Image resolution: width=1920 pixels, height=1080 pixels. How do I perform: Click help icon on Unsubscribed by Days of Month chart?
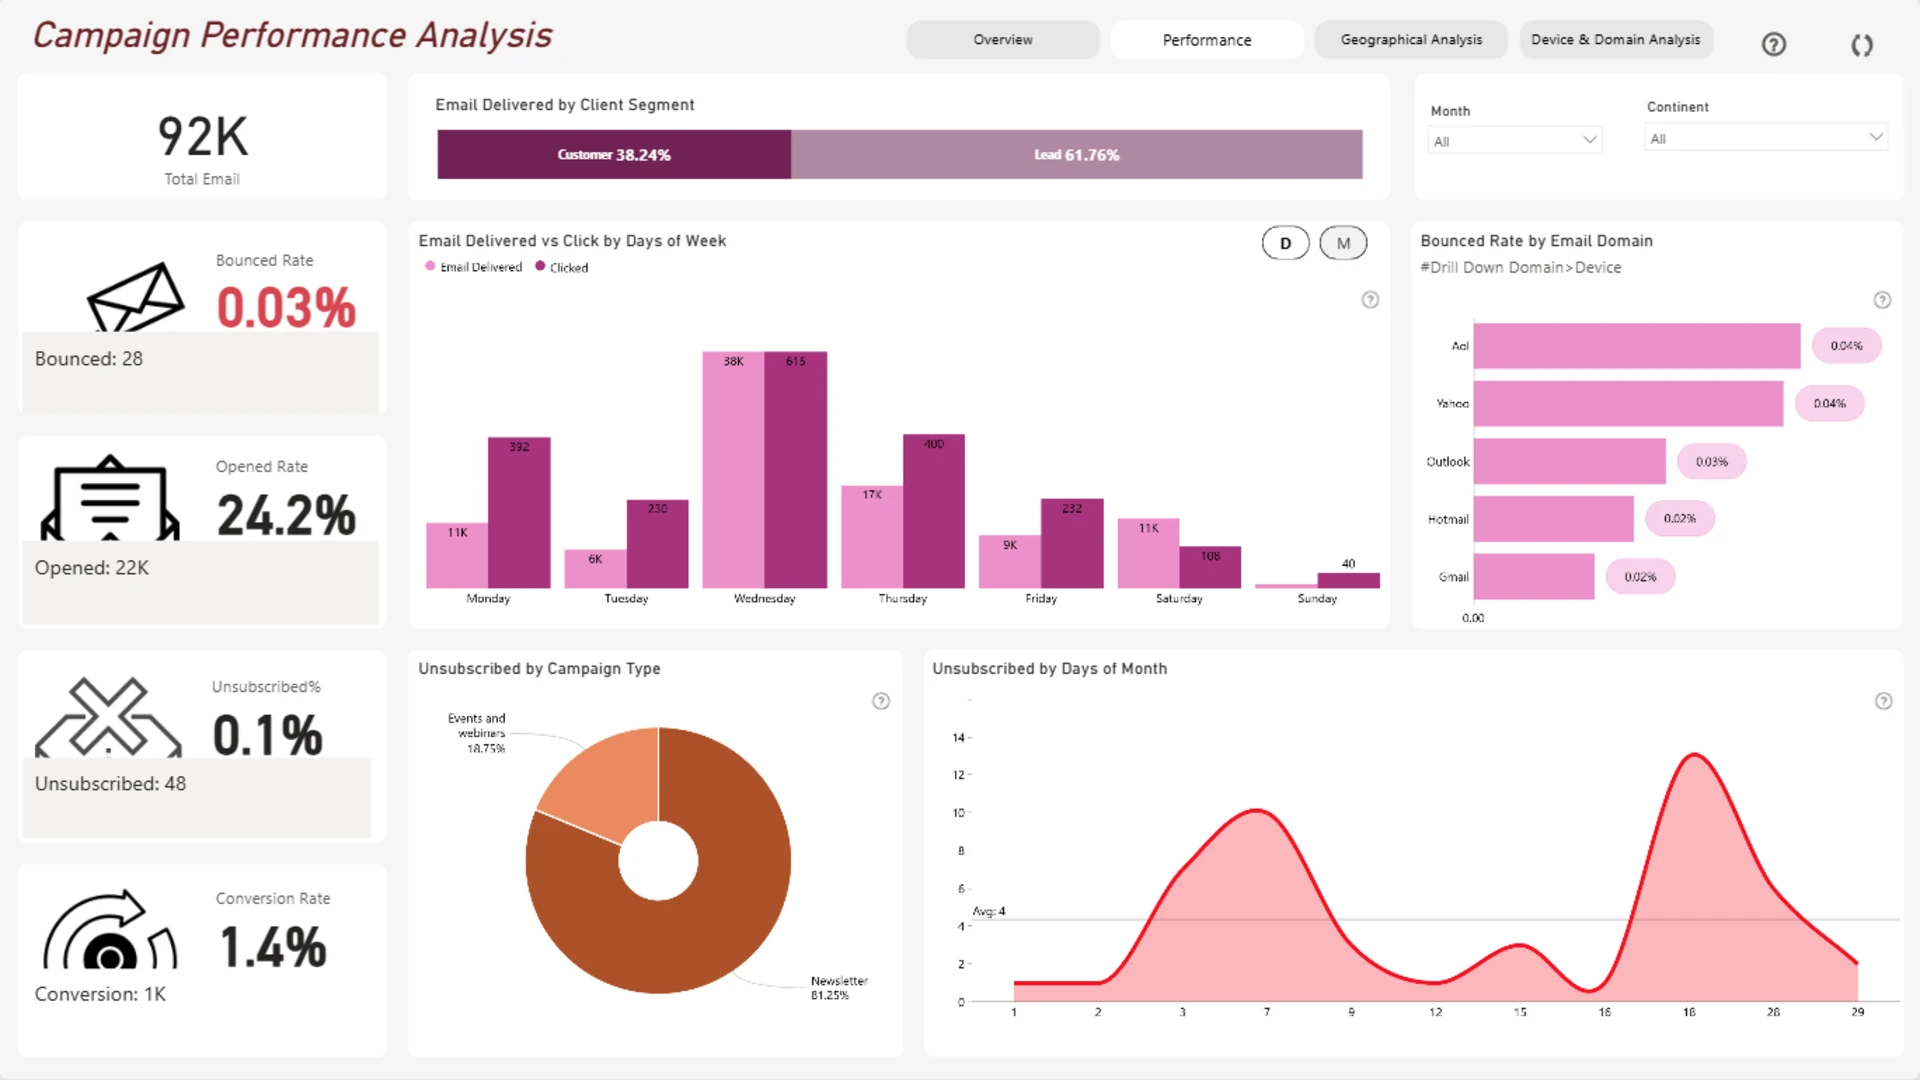click(x=1883, y=701)
